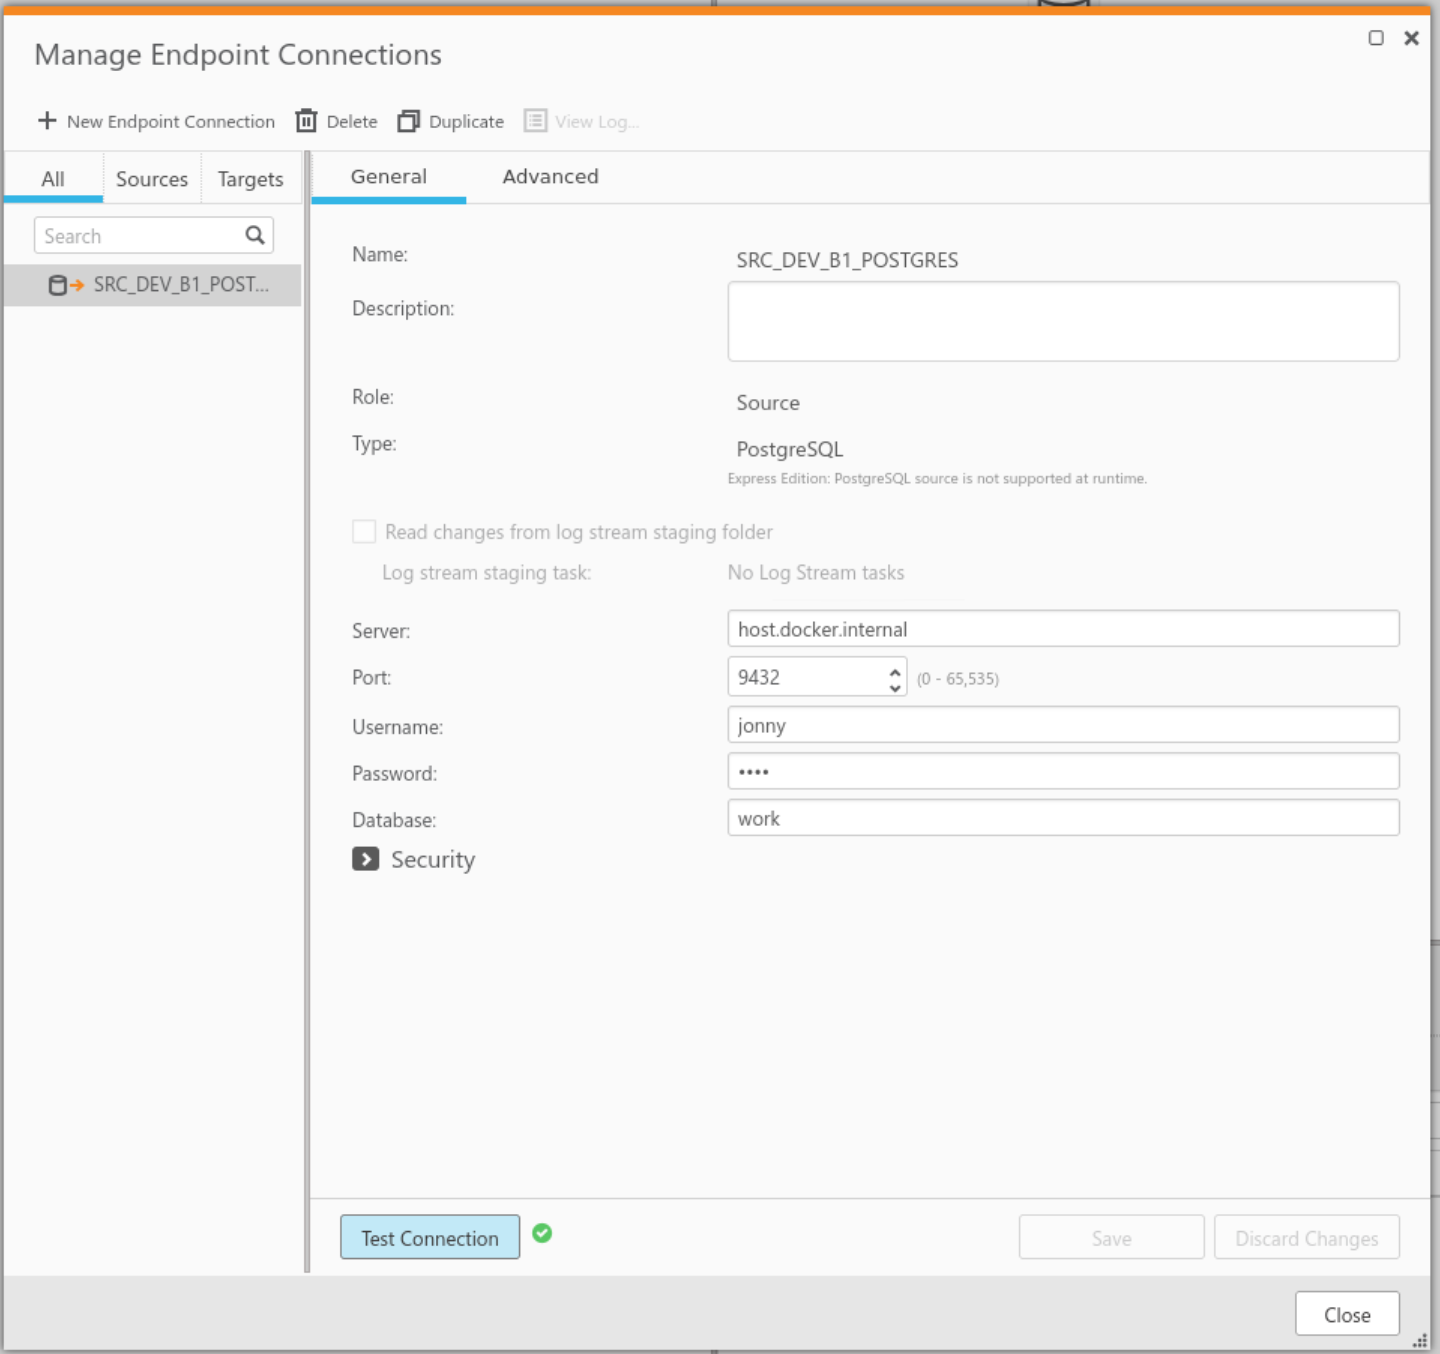The image size is (1440, 1354).
Task: Switch to the All tab
Action: (53, 179)
